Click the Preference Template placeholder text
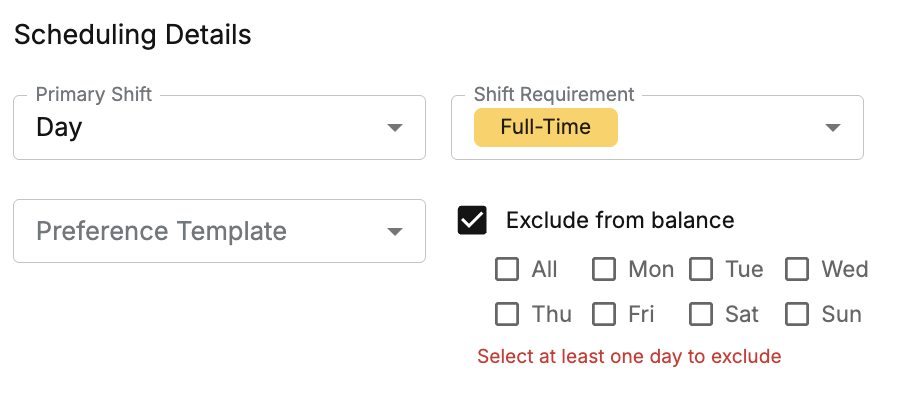This screenshot has width=900, height=412. (x=161, y=231)
